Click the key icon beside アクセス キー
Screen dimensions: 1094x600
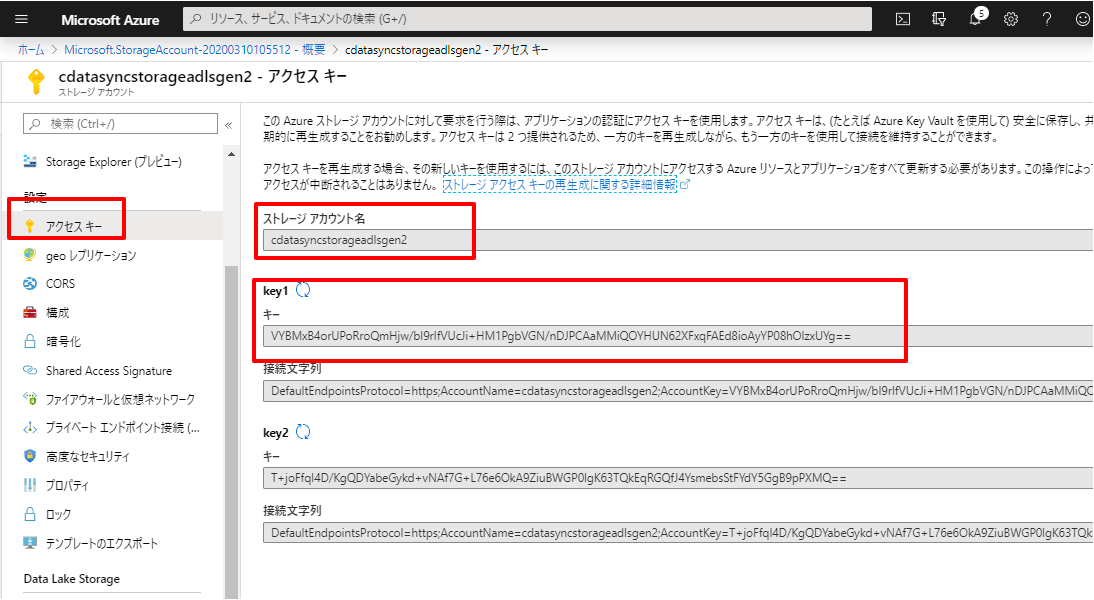[x=29, y=226]
